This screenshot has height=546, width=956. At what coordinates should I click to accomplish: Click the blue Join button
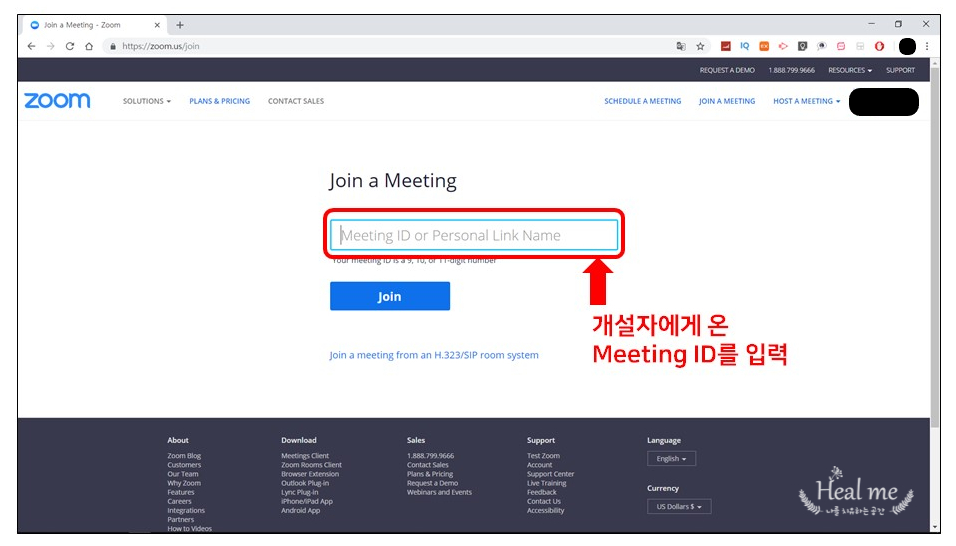click(x=390, y=296)
